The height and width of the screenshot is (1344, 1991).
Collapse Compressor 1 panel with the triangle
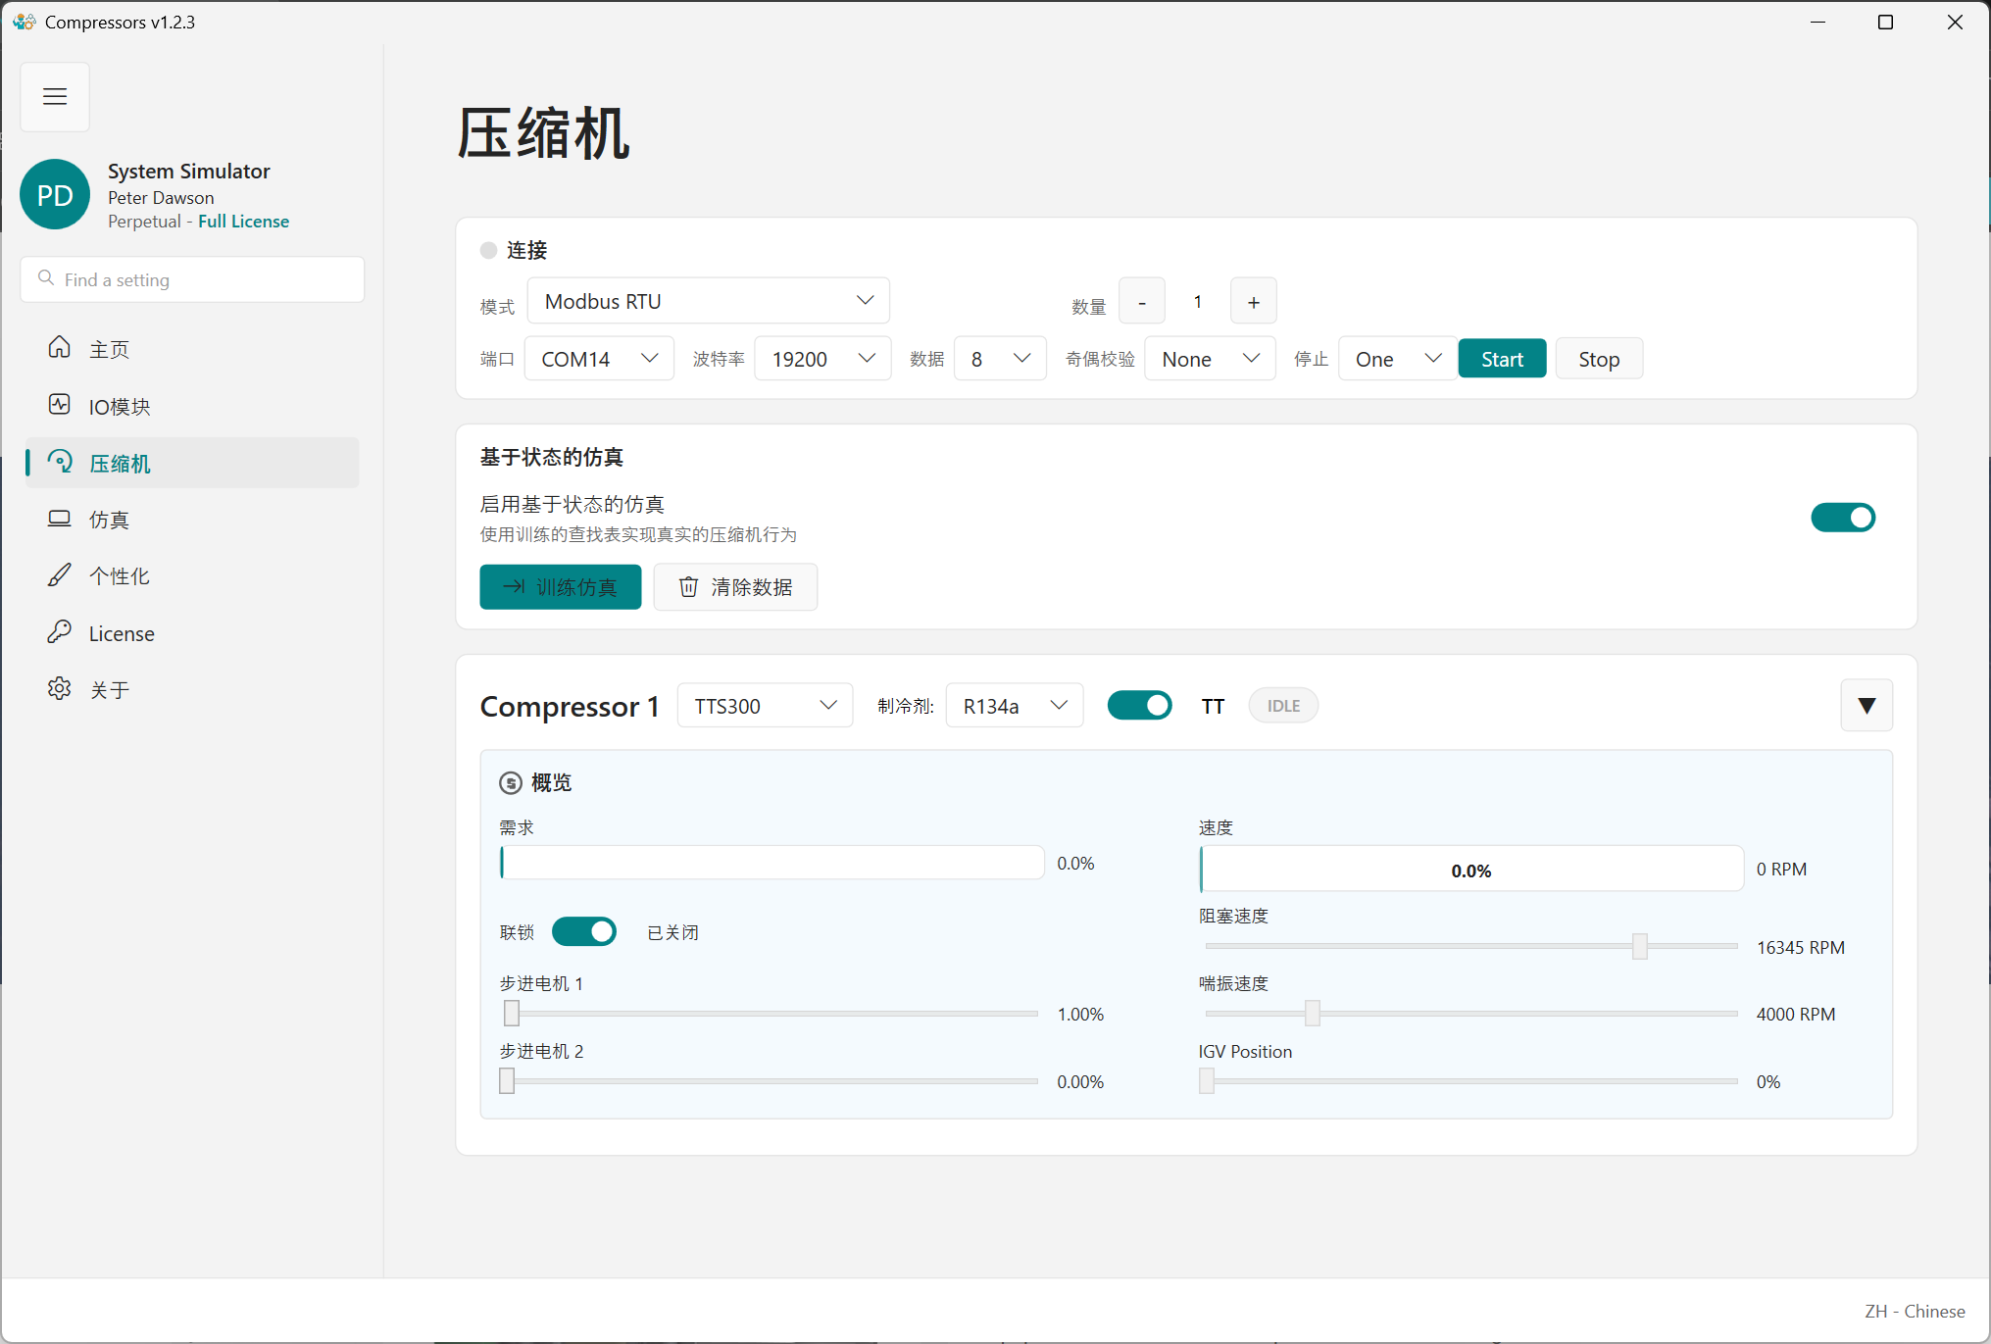tap(1866, 706)
